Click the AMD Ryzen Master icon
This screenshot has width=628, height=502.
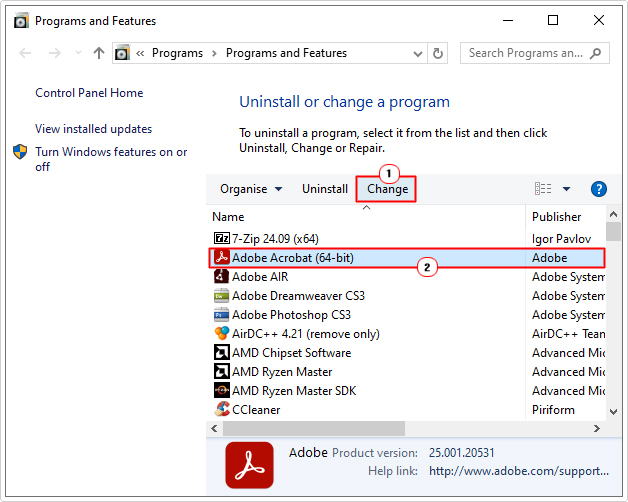click(221, 371)
